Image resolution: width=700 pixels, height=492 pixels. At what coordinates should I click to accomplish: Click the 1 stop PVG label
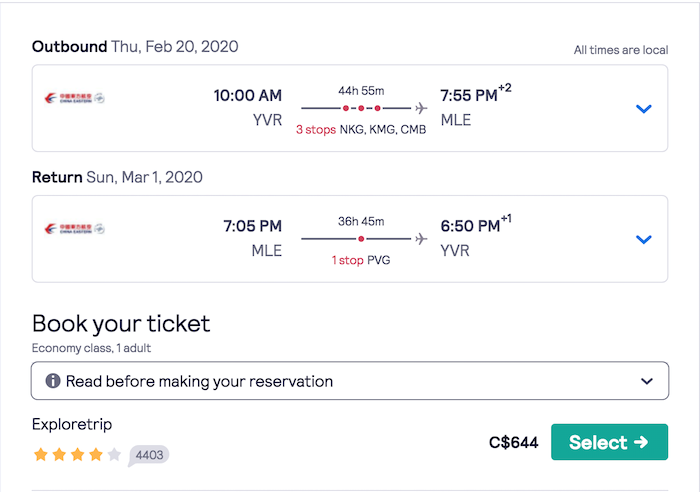361,260
